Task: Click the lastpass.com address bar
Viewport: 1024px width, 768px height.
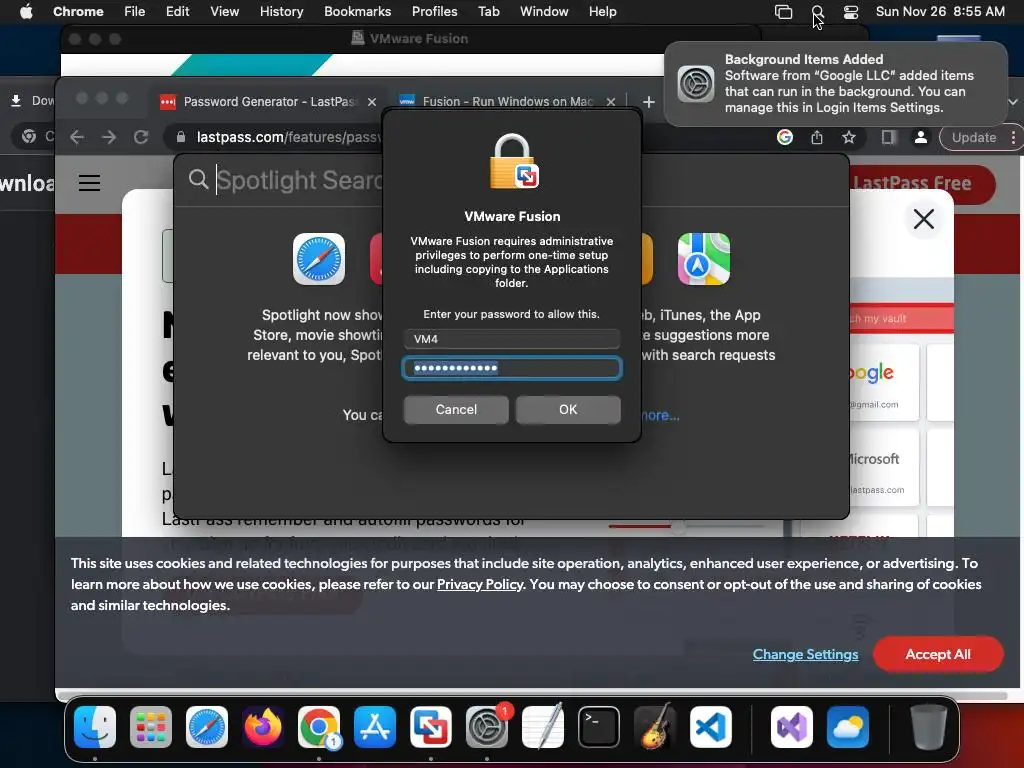Action: click(x=287, y=137)
